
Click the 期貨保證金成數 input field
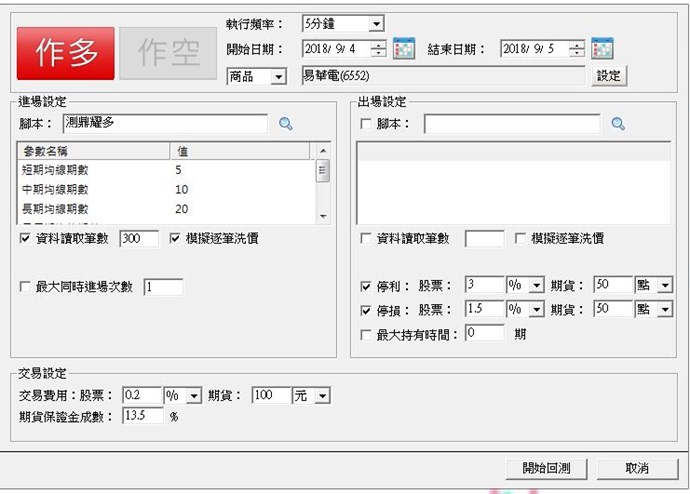[142, 416]
